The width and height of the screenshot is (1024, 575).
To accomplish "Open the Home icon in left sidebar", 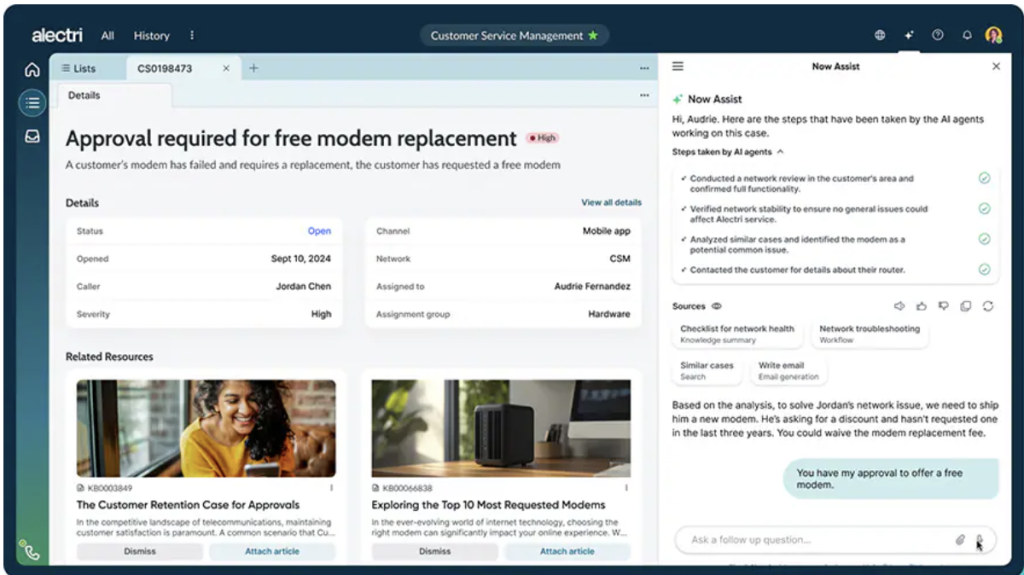I will coord(32,69).
